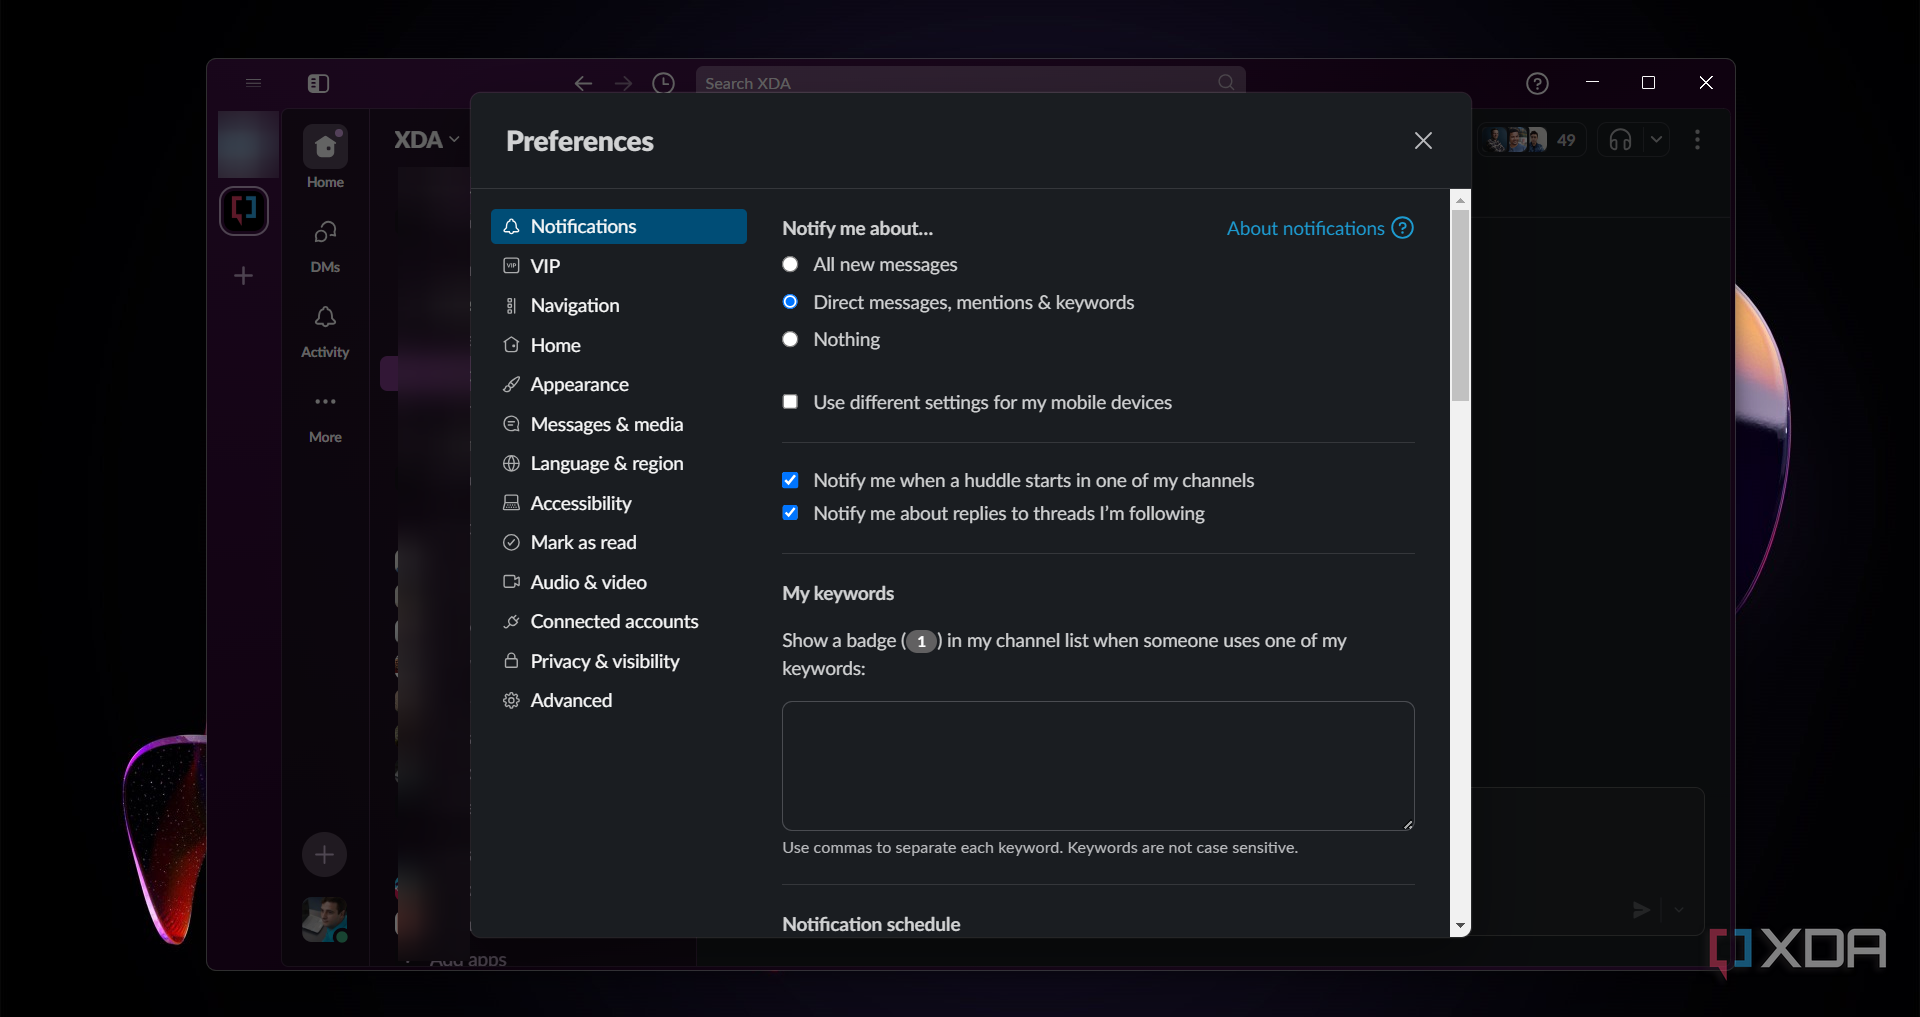Toggle huddle start notification checkbox
The height and width of the screenshot is (1017, 1920).
(x=790, y=480)
